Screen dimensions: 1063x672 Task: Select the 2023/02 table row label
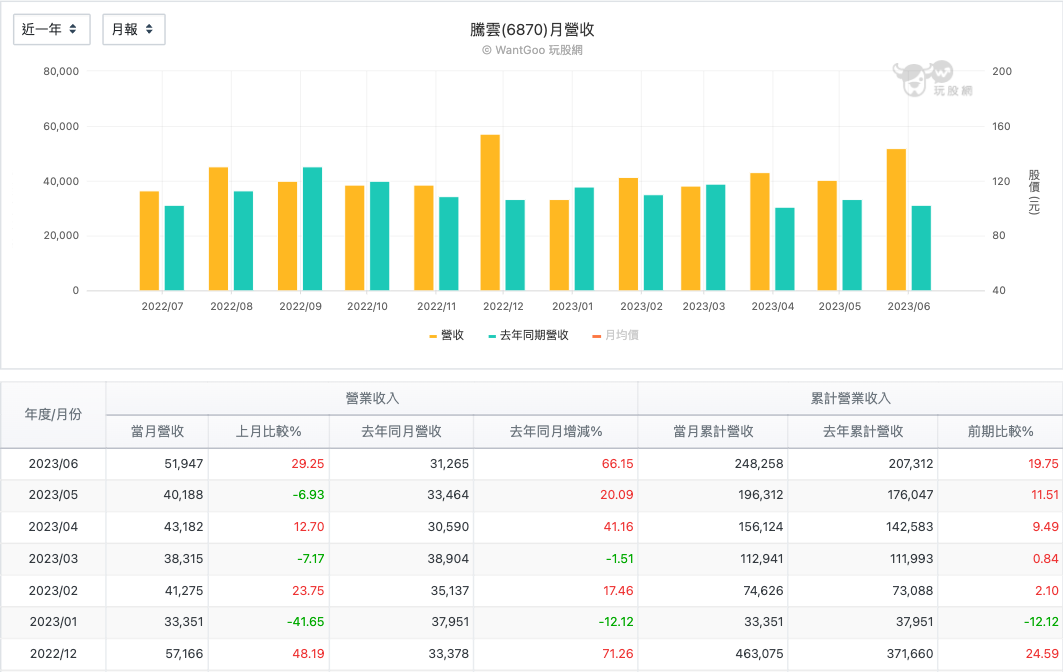(x=53, y=591)
